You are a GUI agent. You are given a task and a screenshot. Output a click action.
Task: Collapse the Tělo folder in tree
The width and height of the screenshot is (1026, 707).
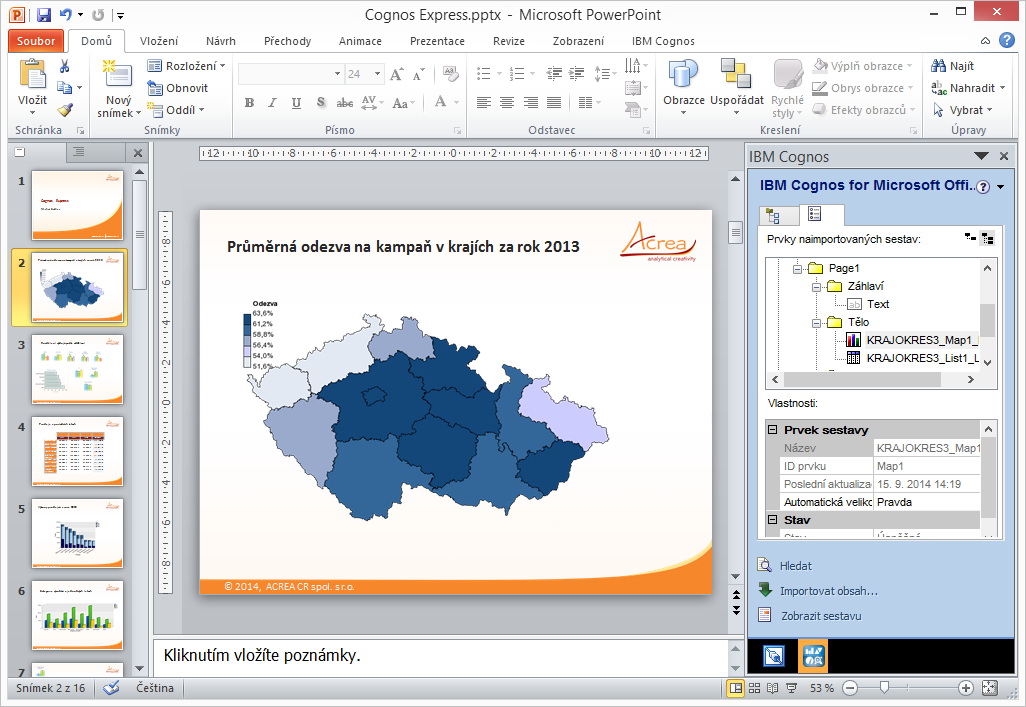tap(817, 322)
